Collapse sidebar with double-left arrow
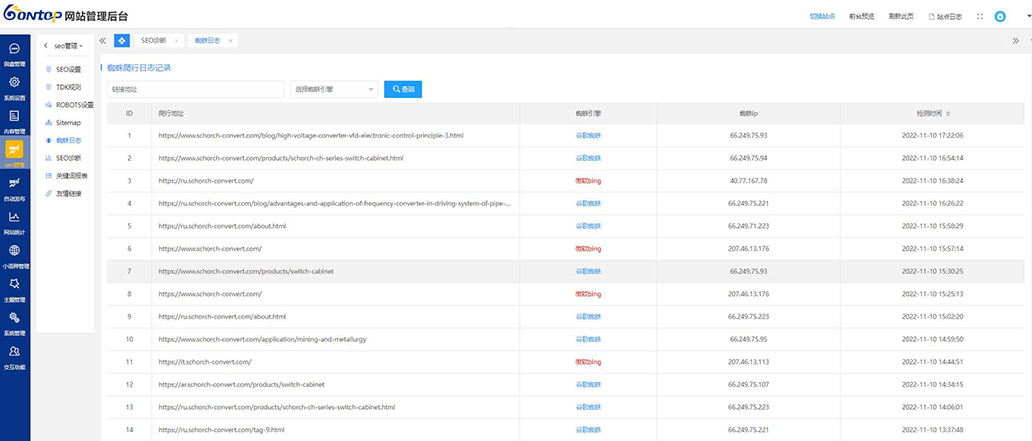This screenshot has width=1032, height=441. point(103,41)
